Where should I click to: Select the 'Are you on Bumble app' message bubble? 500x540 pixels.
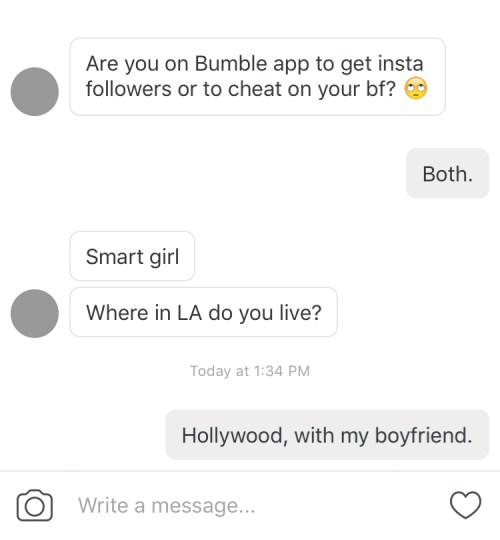click(258, 76)
